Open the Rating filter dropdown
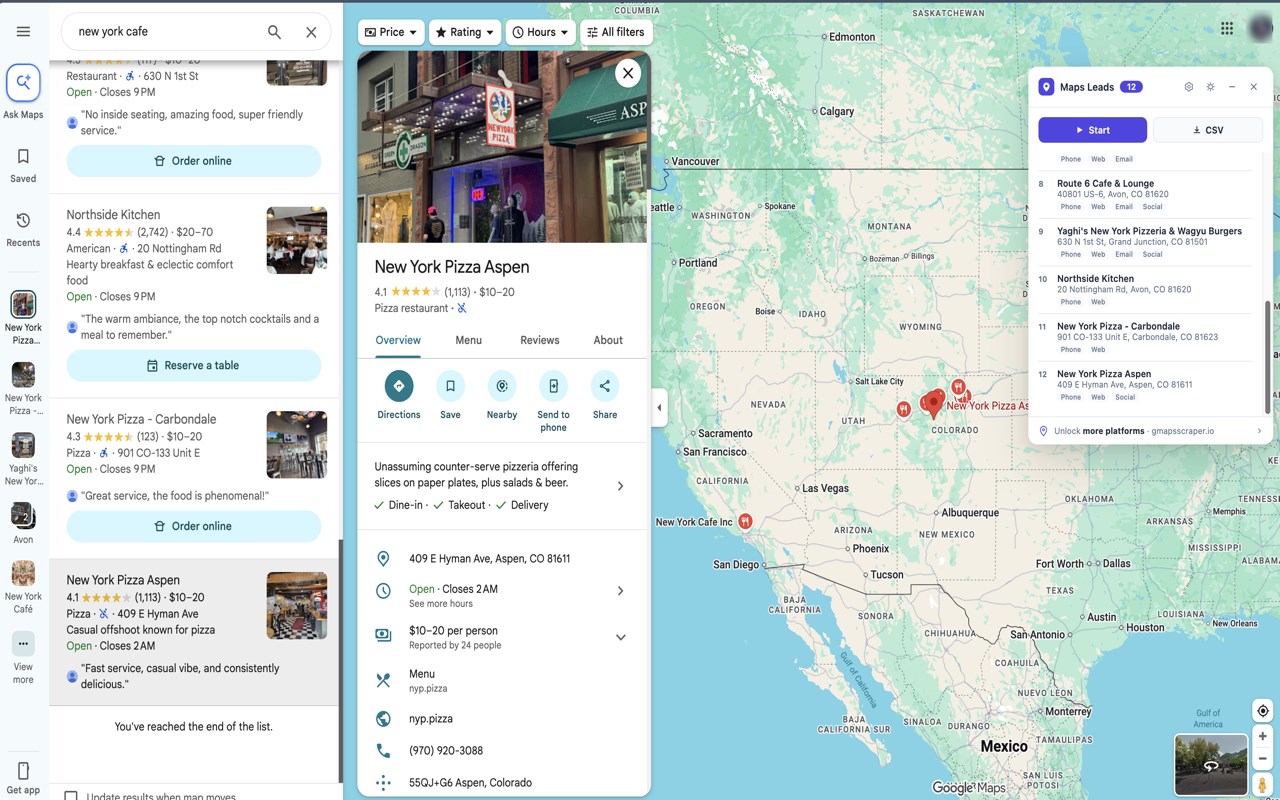This screenshot has width=1280, height=800. 465,32
